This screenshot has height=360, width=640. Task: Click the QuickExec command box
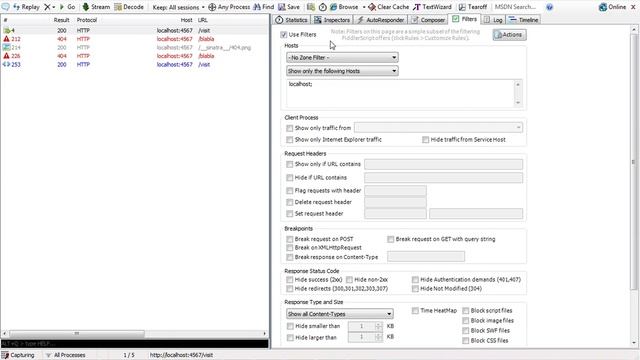134,344
